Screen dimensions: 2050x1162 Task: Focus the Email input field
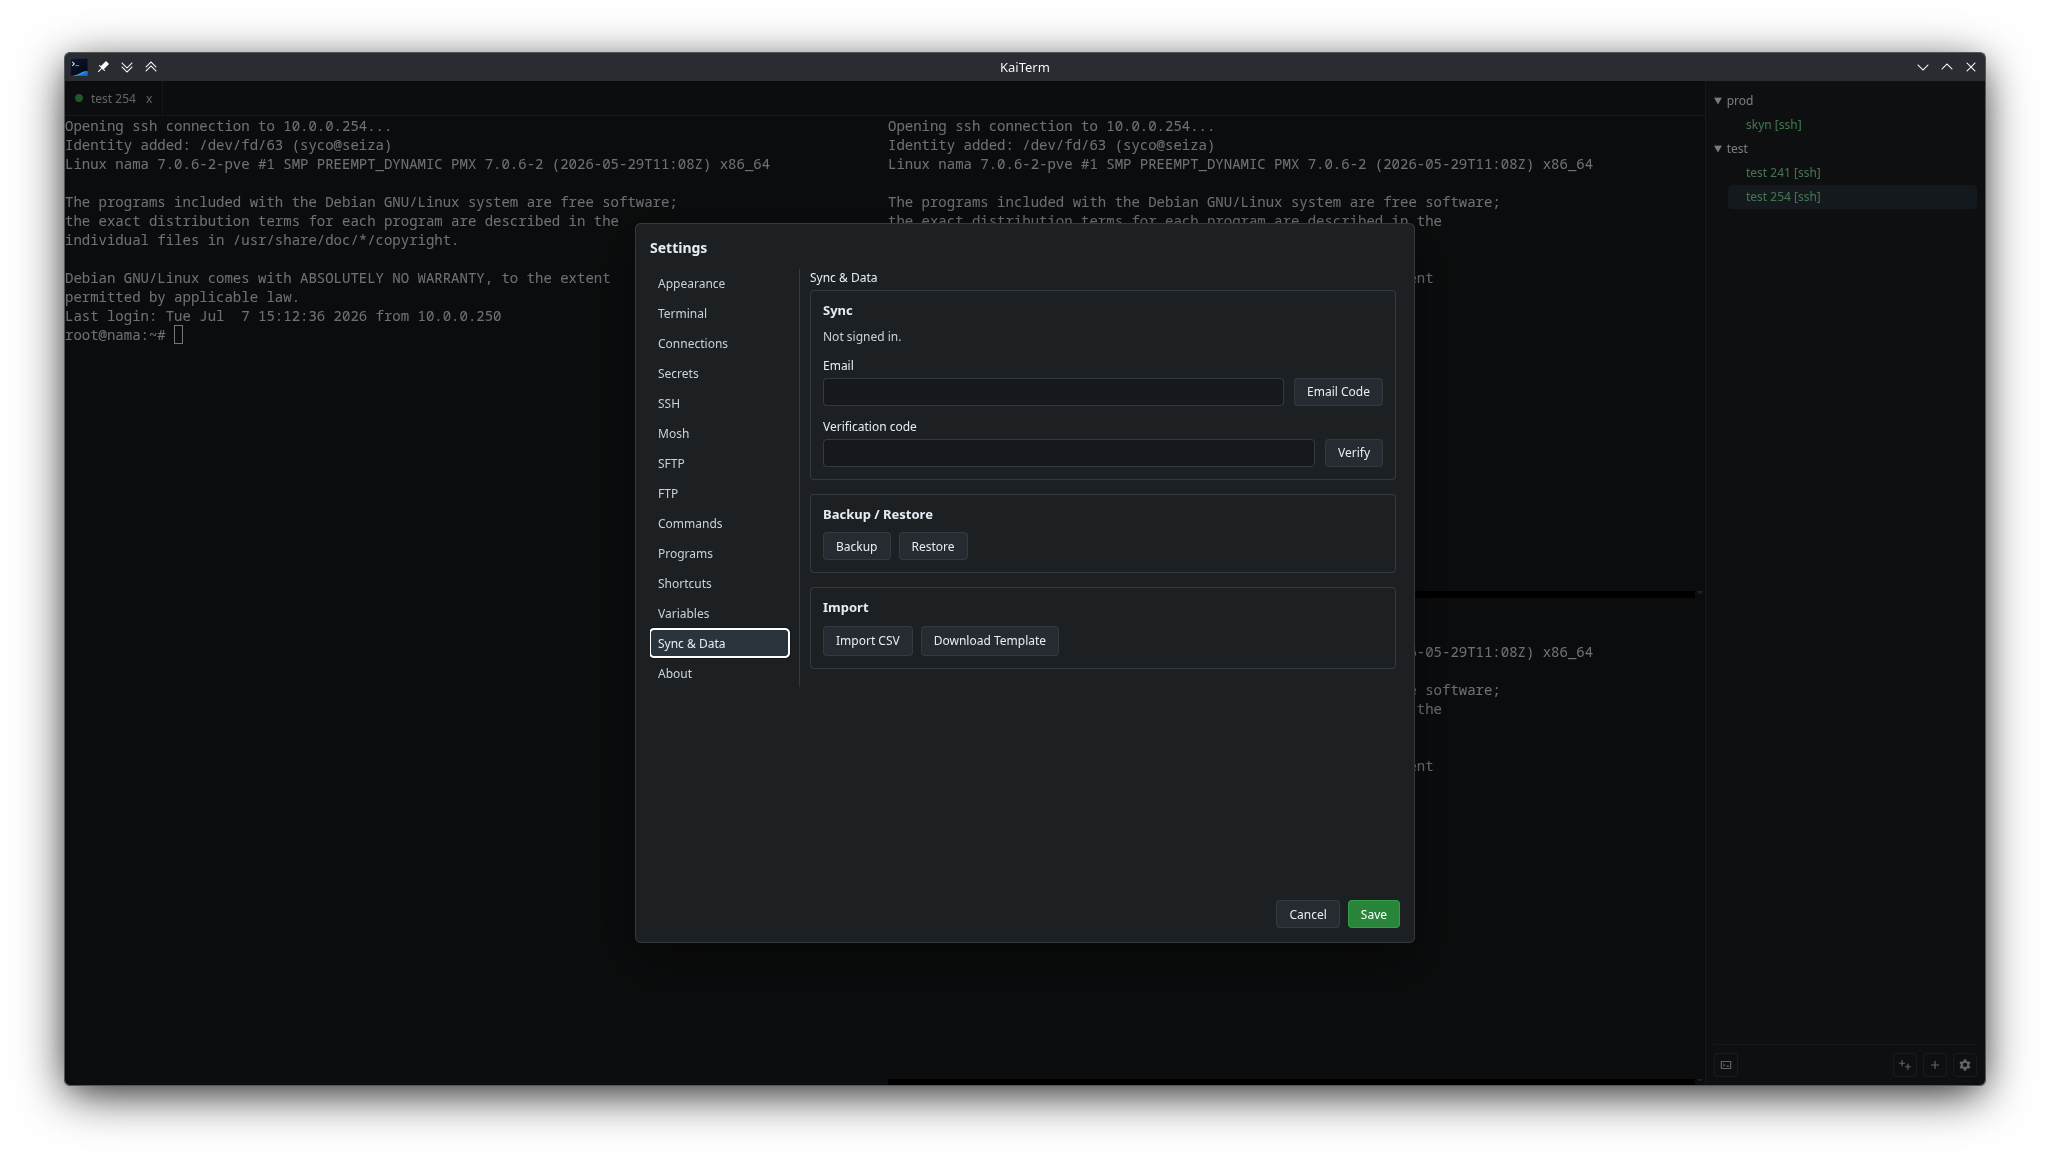click(x=1053, y=392)
